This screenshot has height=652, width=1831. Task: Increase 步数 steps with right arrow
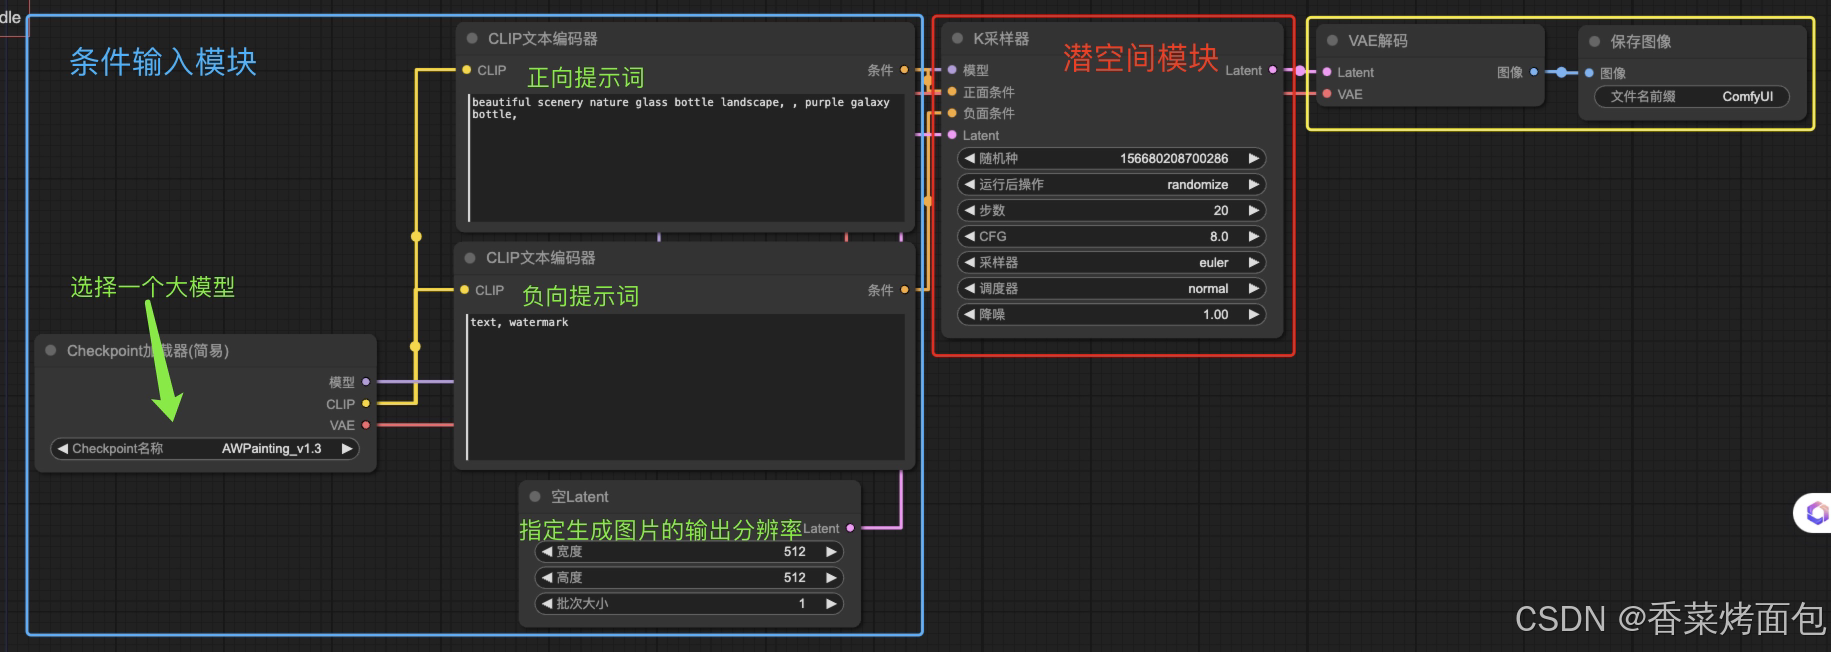pos(1253,210)
